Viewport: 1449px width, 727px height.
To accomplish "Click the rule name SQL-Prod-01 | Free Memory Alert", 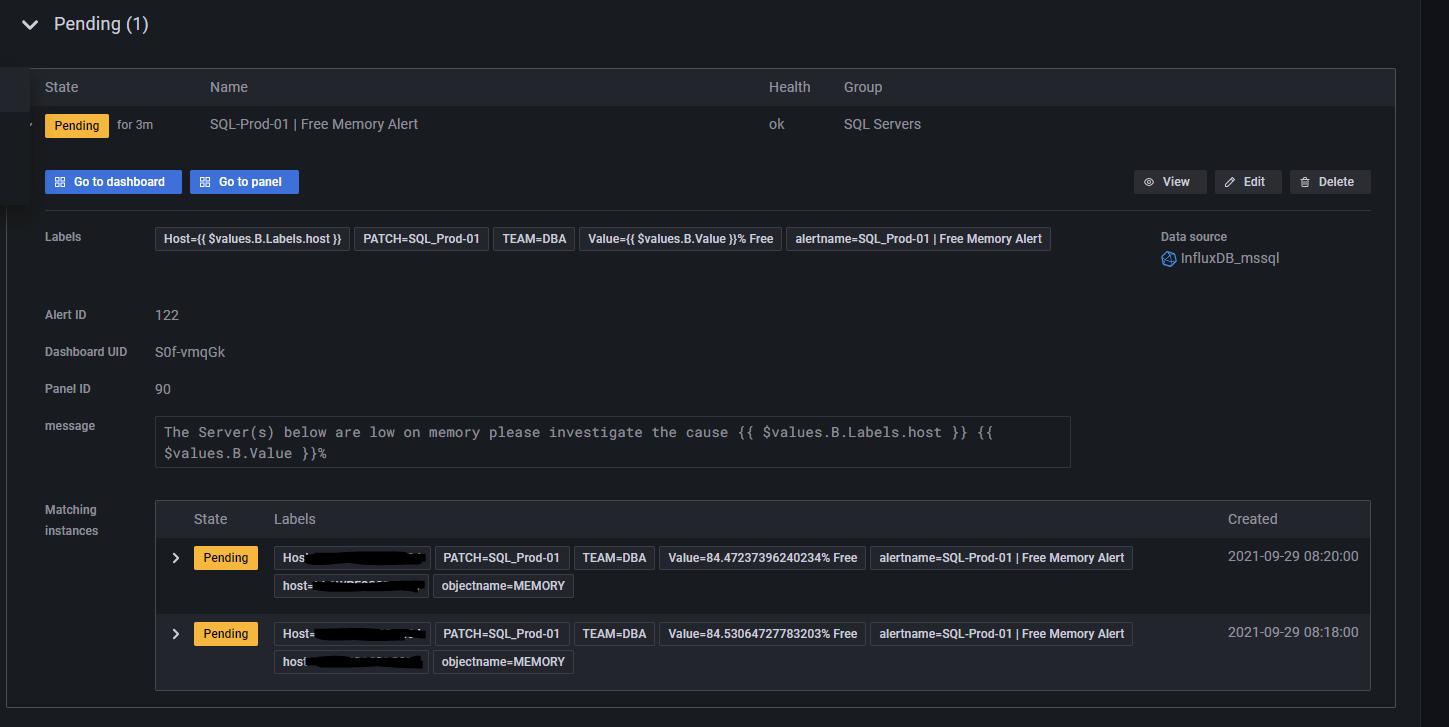I will click(314, 125).
